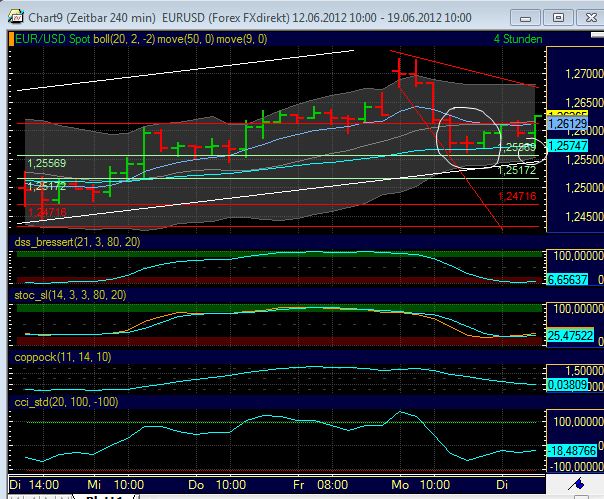The image size is (604, 499).
Task: Select the cci_std(20, 100, -100) indicator title
Action: pos(66,402)
